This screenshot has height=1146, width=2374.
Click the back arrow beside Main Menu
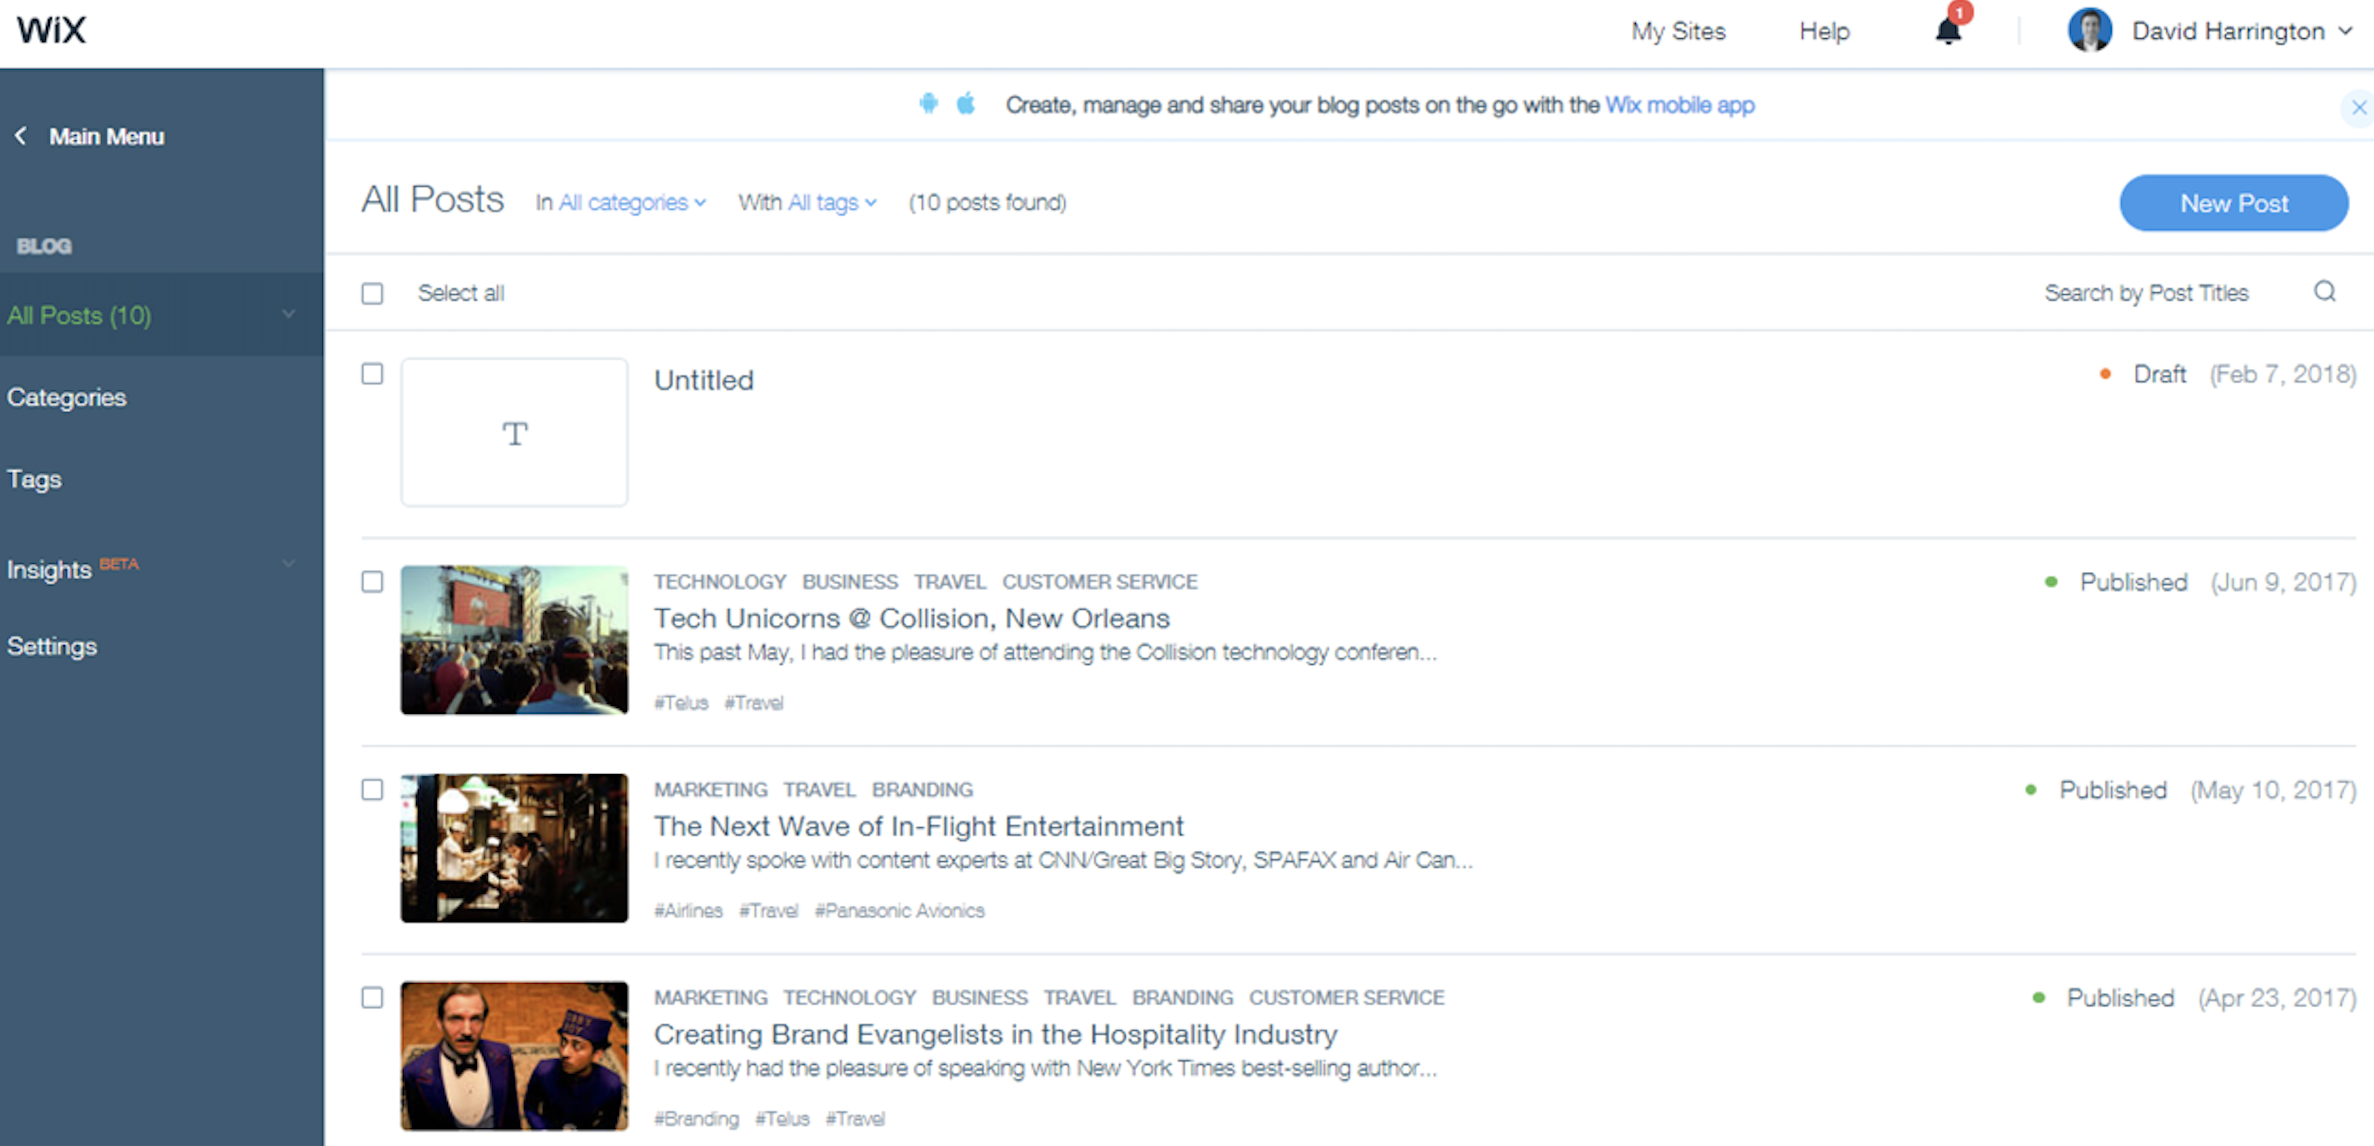[20, 136]
